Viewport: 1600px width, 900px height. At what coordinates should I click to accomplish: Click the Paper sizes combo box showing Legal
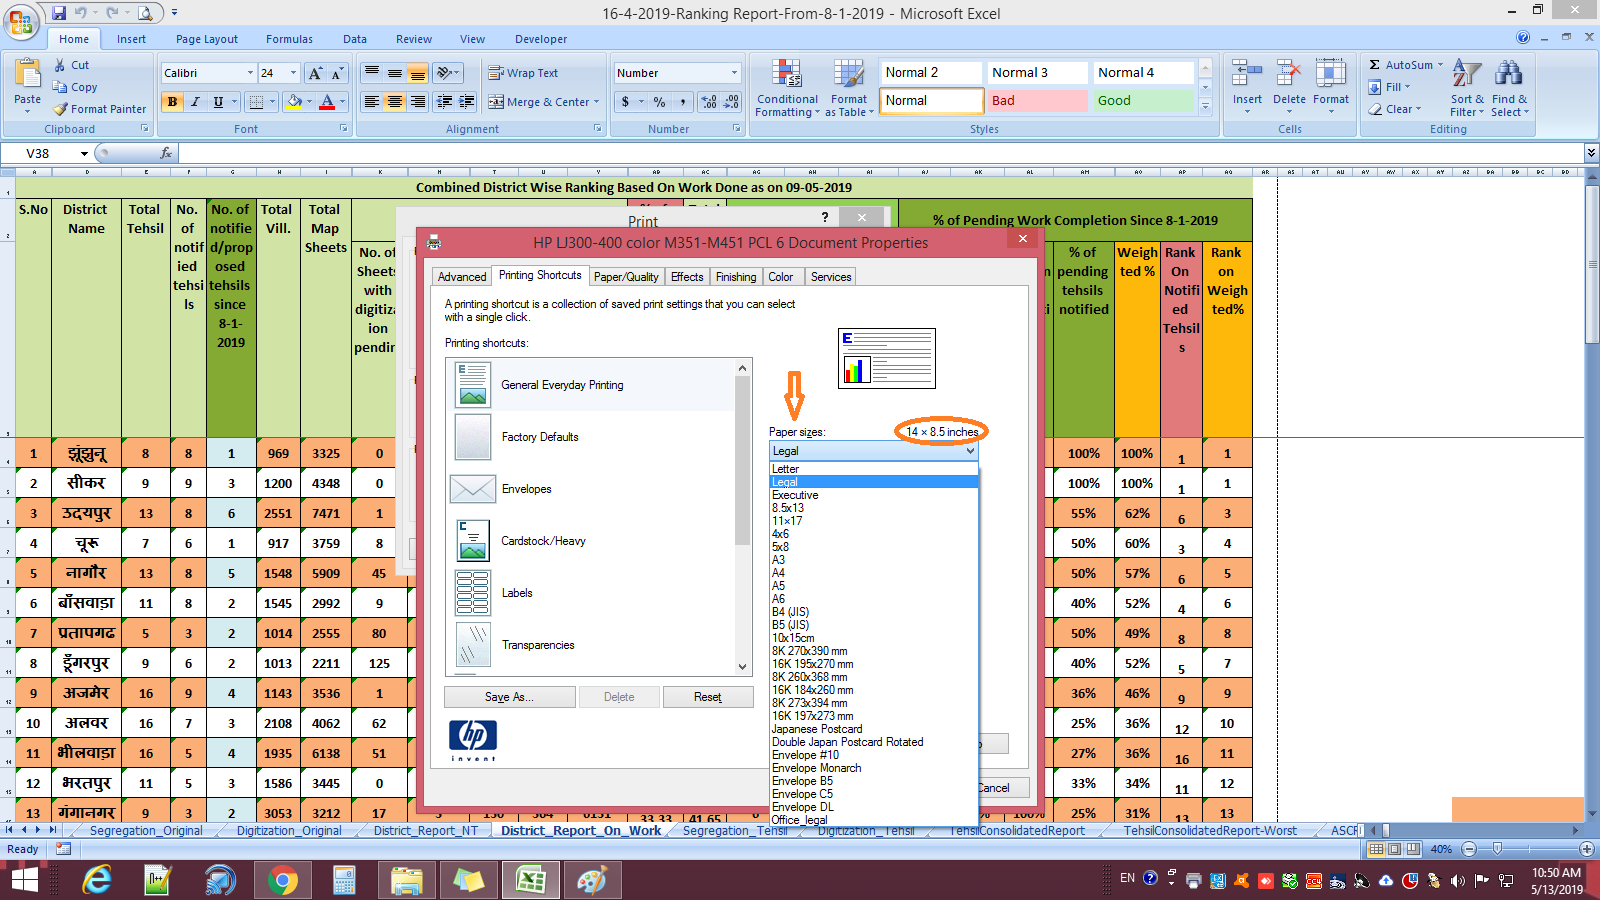pos(873,451)
